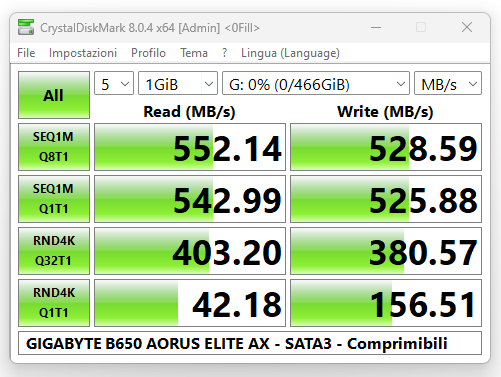Image resolution: width=501 pixels, height=377 pixels.
Task: Select the 552.14 read result
Action: pos(190,147)
